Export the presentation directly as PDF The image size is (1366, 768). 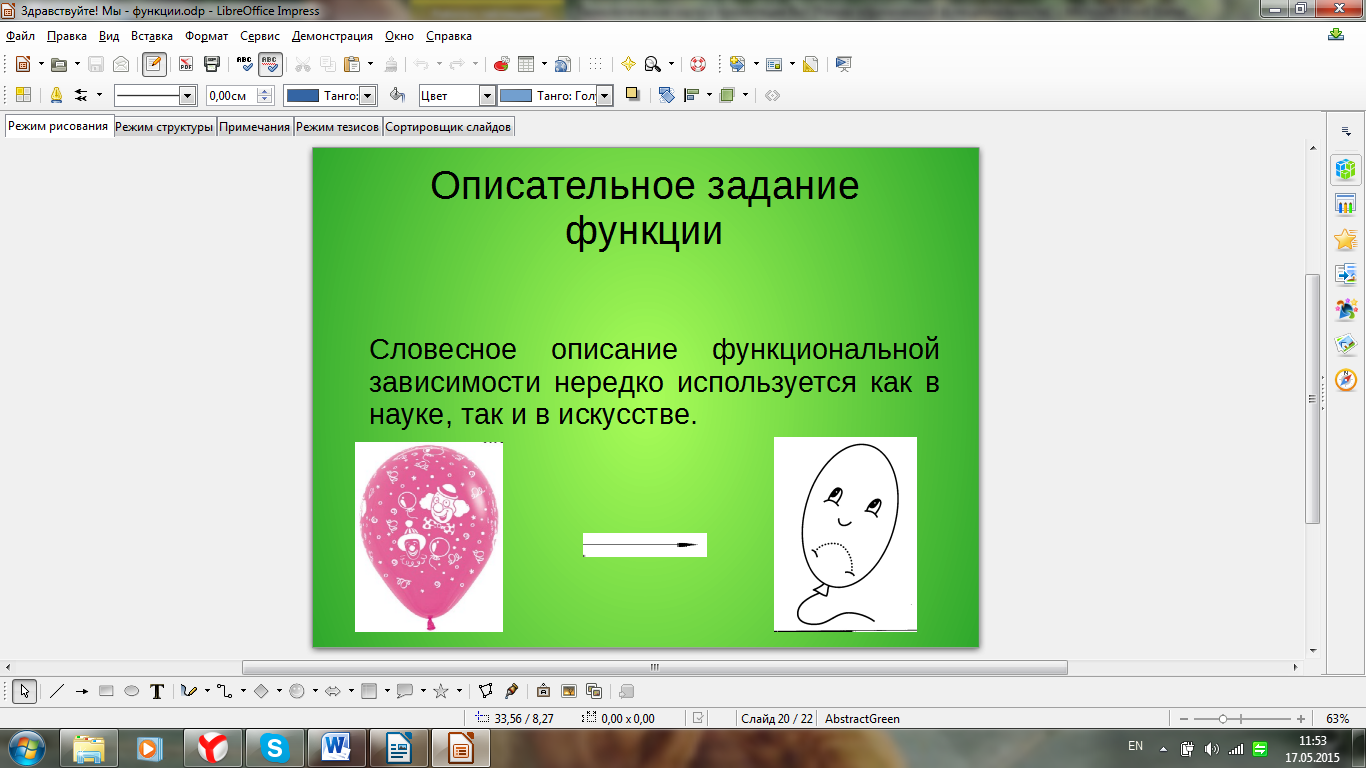(x=186, y=64)
